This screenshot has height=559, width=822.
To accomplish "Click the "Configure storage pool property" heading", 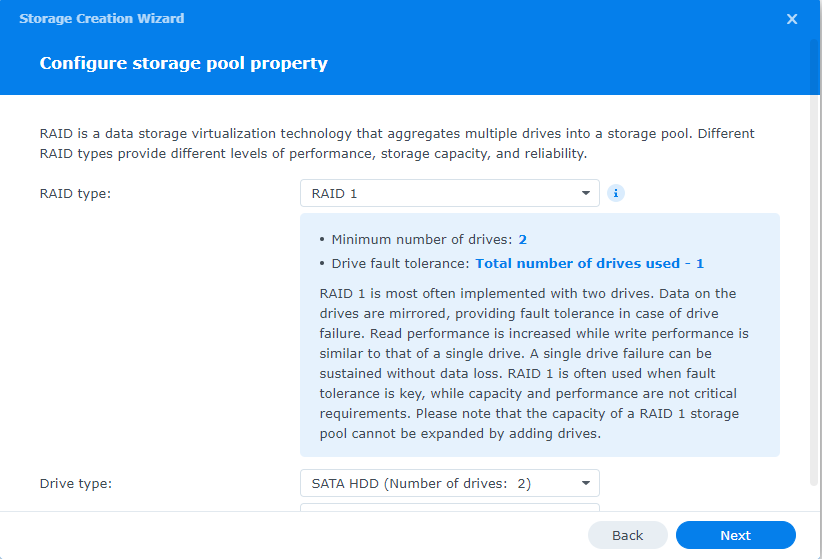I will tap(183, 63).
